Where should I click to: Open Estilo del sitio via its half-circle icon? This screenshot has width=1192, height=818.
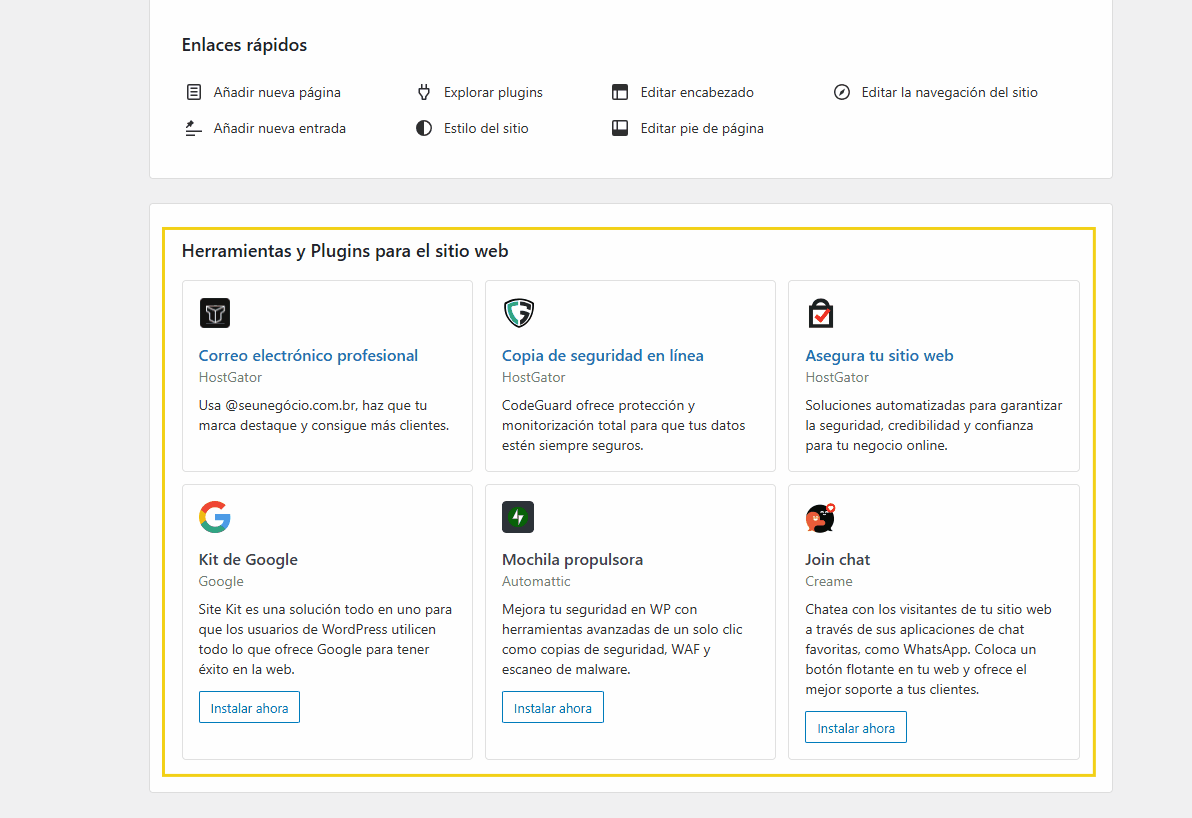coord(423,128)
